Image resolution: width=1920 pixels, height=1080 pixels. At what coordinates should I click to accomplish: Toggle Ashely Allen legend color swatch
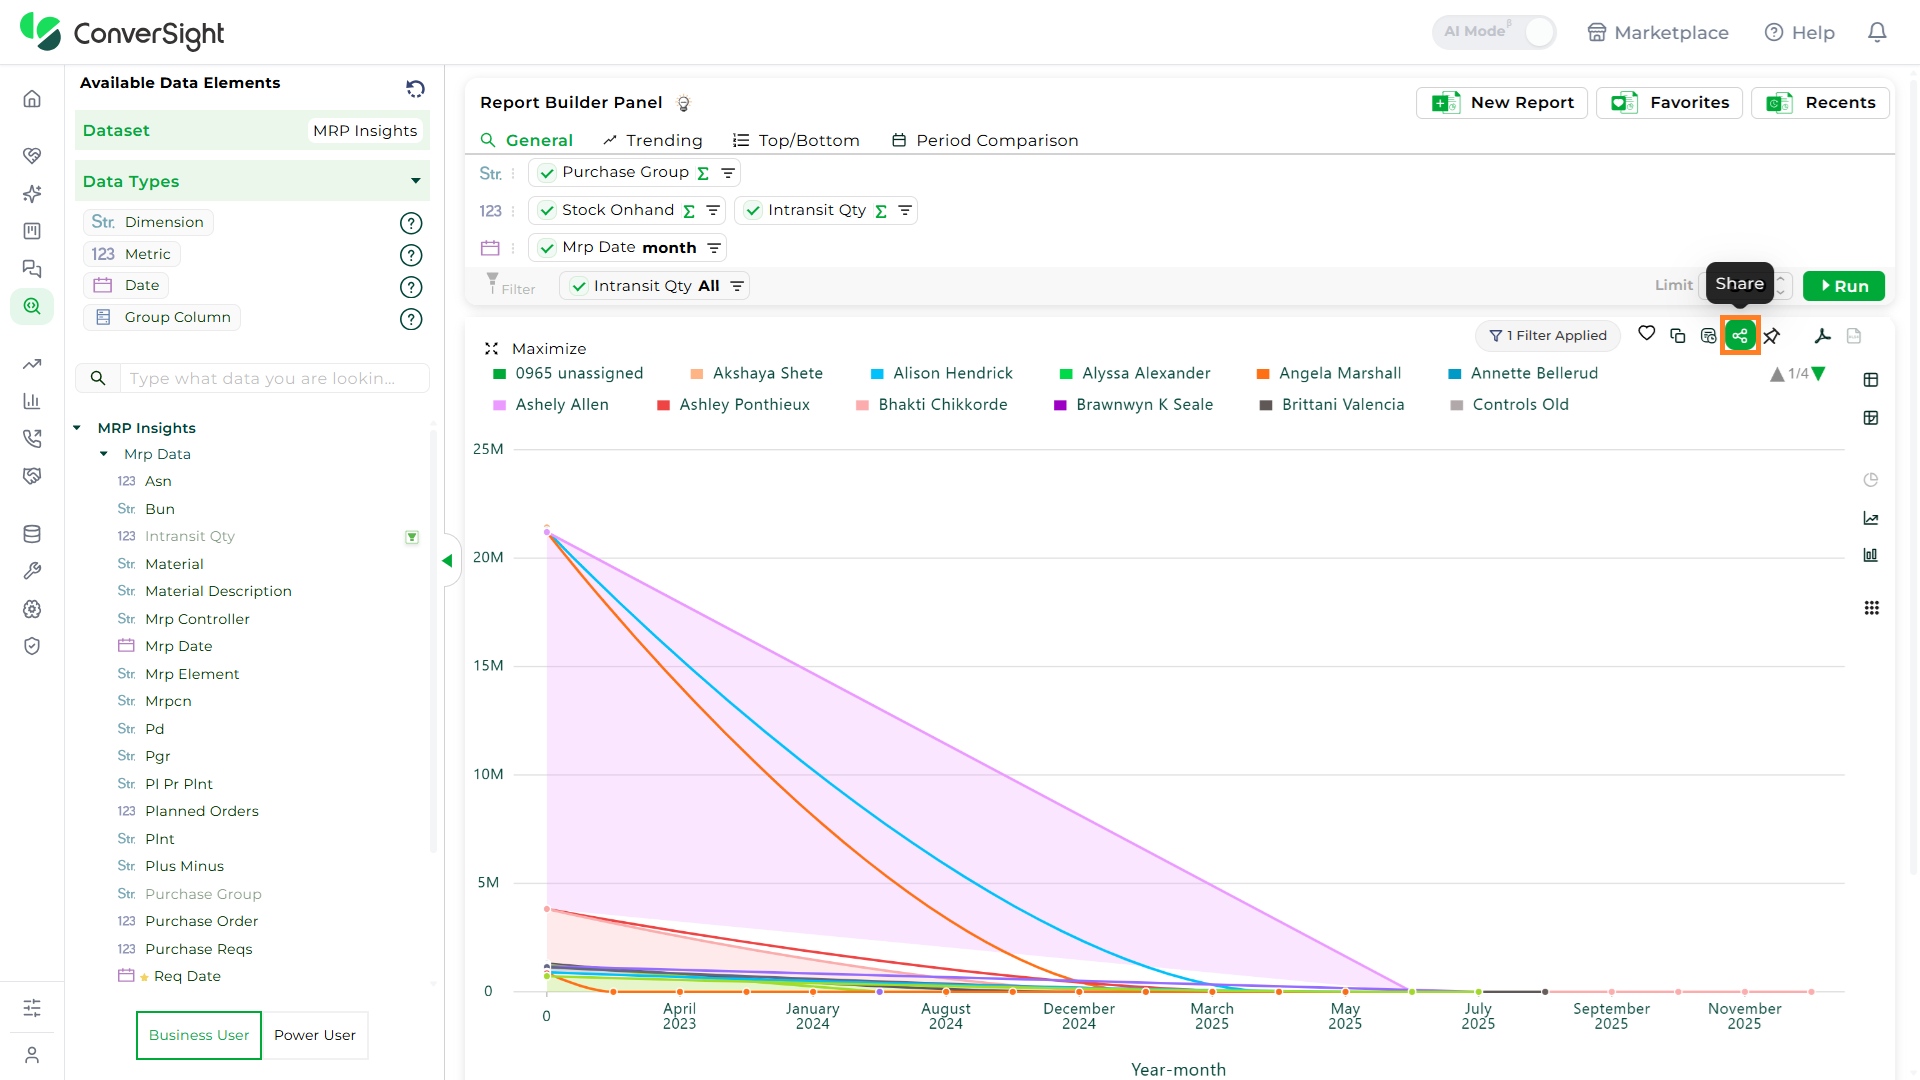[x=500, y=405]
